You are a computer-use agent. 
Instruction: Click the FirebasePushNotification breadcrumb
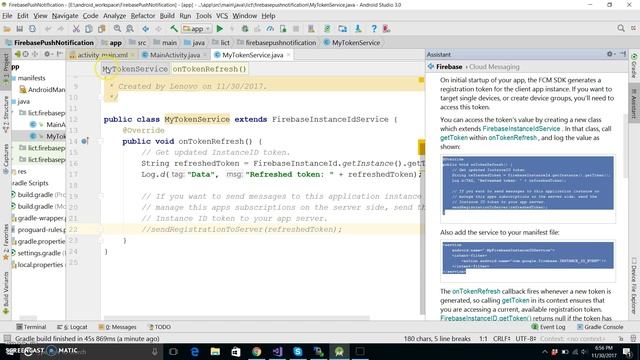click(x=49, y=42)
